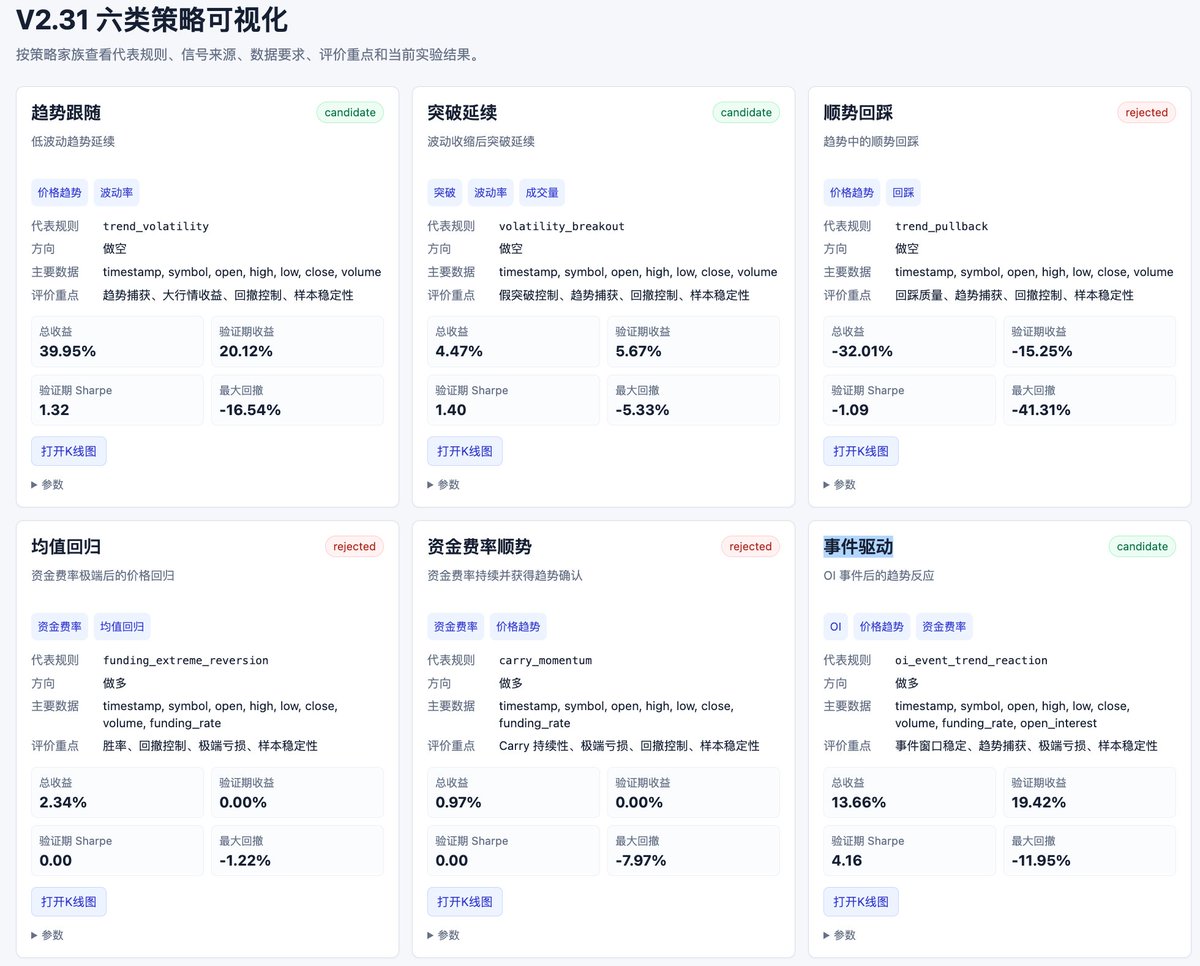
Task: Select 波动率 tag in 突破延续 card
Action: point(490,193)
